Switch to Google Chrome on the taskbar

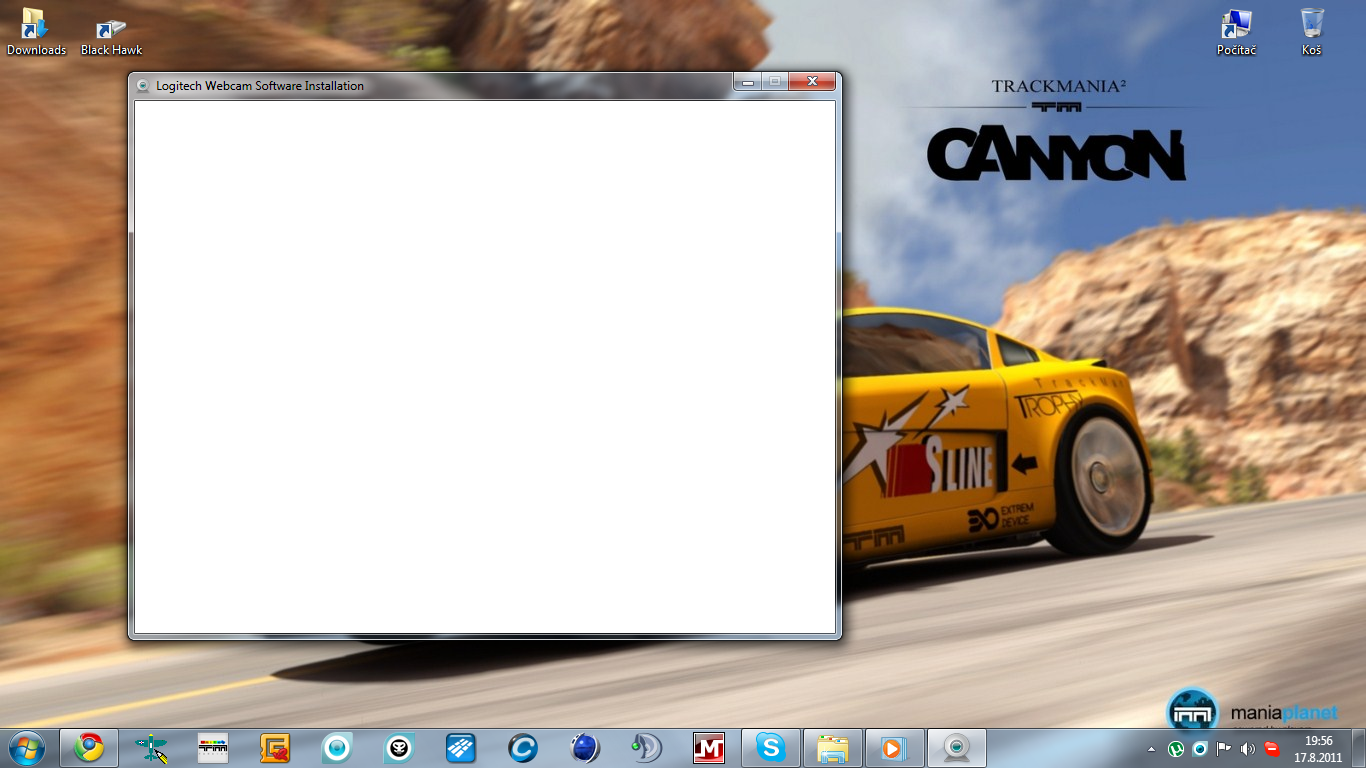(x=89, y=747)
